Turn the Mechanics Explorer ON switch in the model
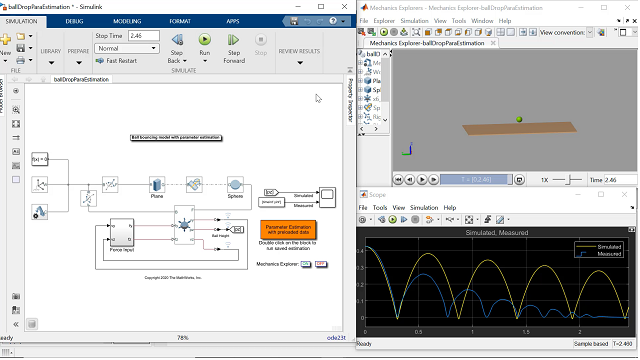Screen dimensions: 640x360 pyautogui.click(x=305, y=264)
